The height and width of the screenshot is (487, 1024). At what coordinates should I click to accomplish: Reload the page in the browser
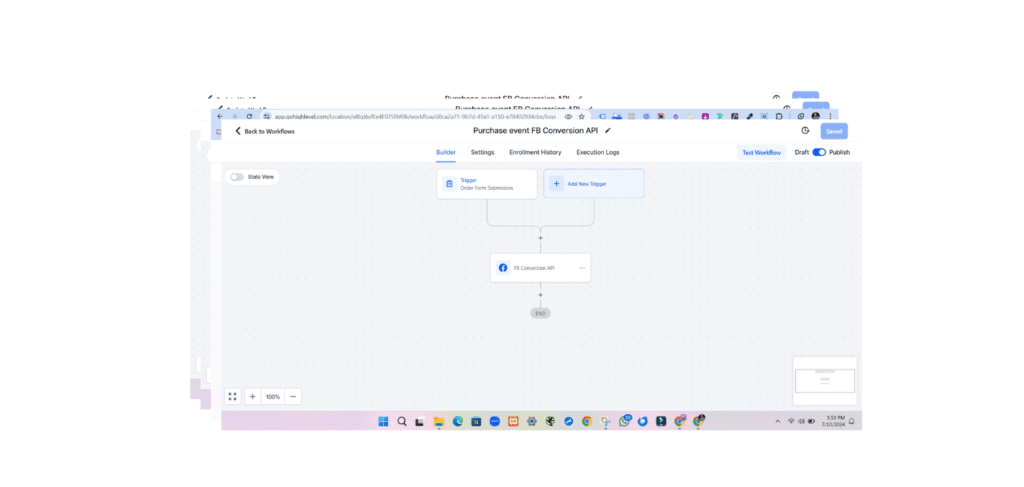point(249,116)
